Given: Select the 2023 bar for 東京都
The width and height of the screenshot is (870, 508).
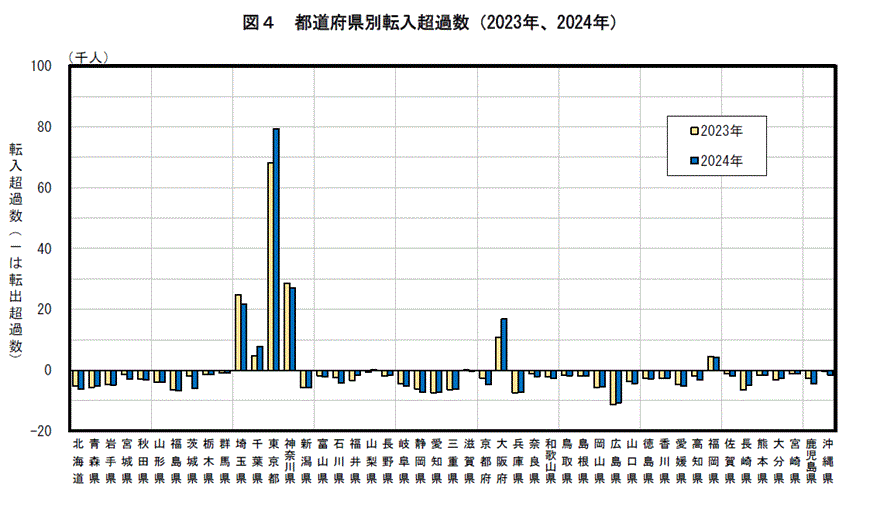Looking at the screenshot, I should [270, 266].
